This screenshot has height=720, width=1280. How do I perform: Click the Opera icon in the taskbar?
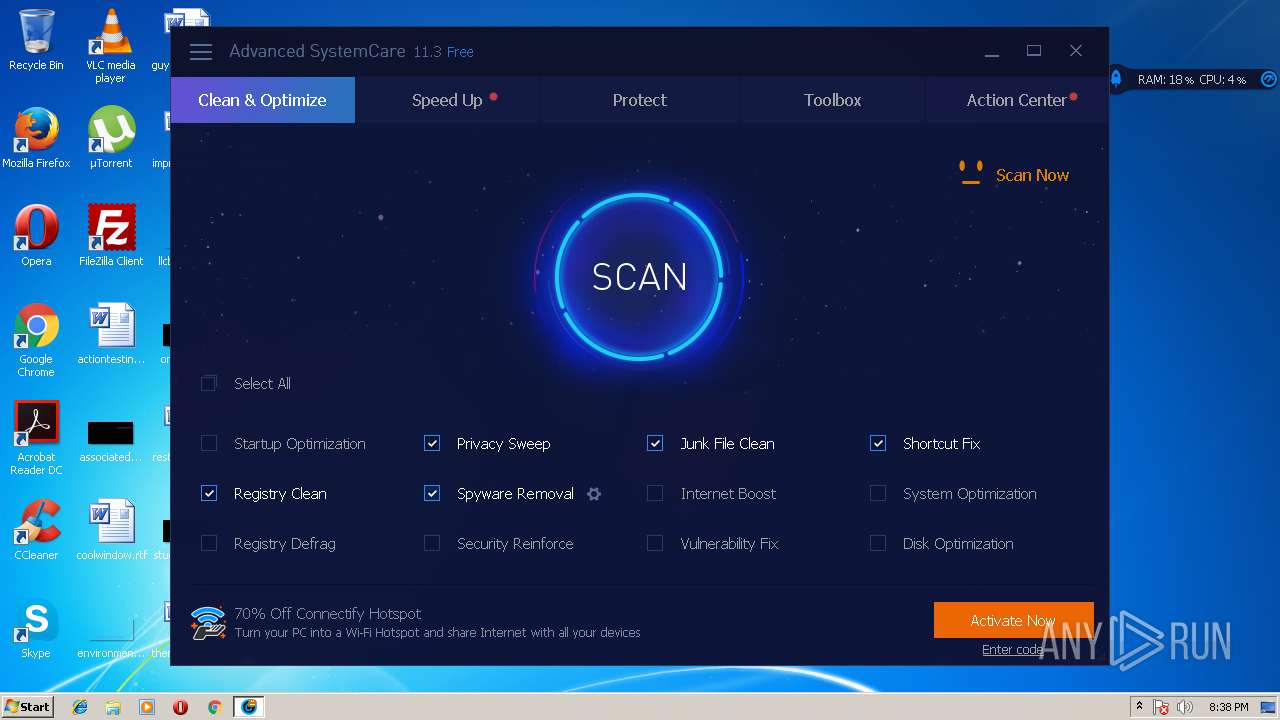(181, 707)
